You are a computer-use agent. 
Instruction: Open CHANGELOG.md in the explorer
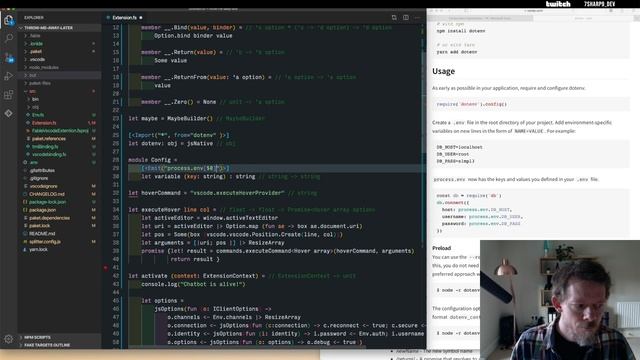[x=47, y=194]
